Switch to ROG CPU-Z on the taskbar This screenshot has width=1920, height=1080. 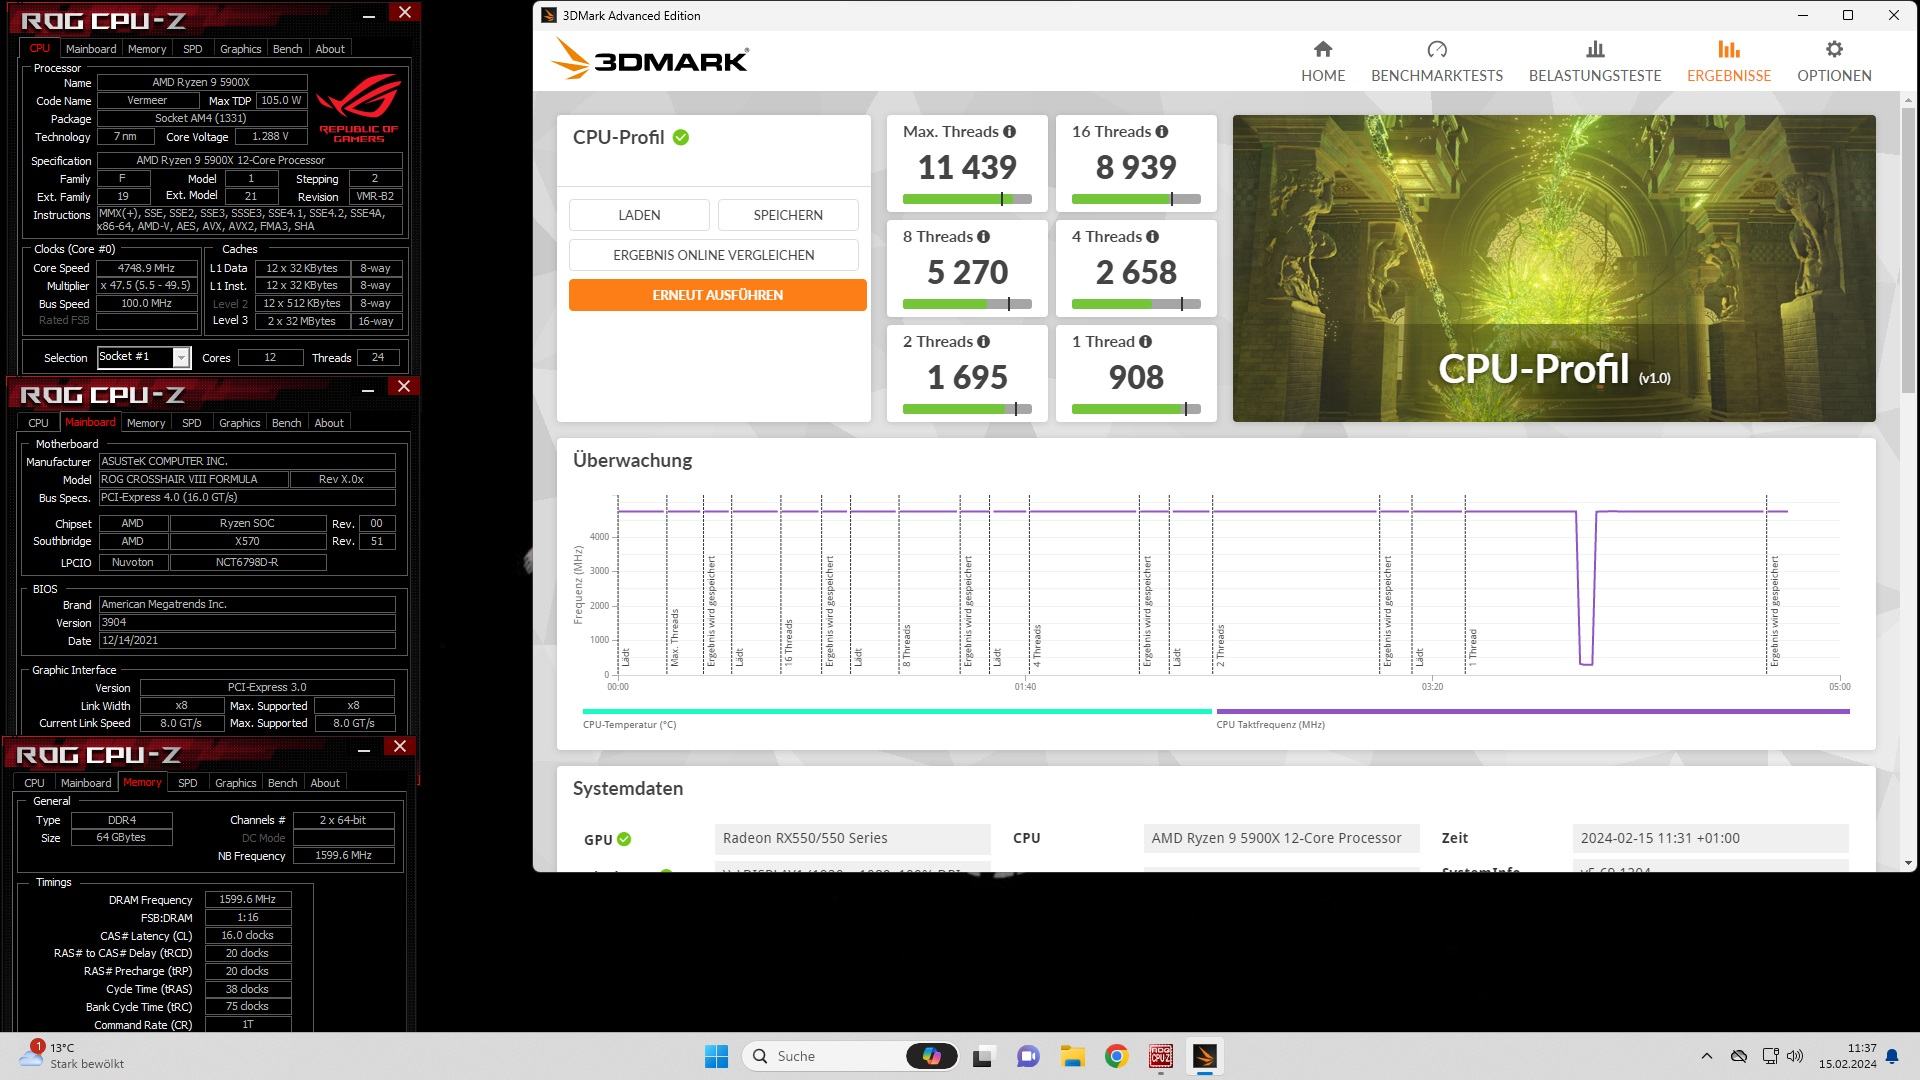1160,1056
